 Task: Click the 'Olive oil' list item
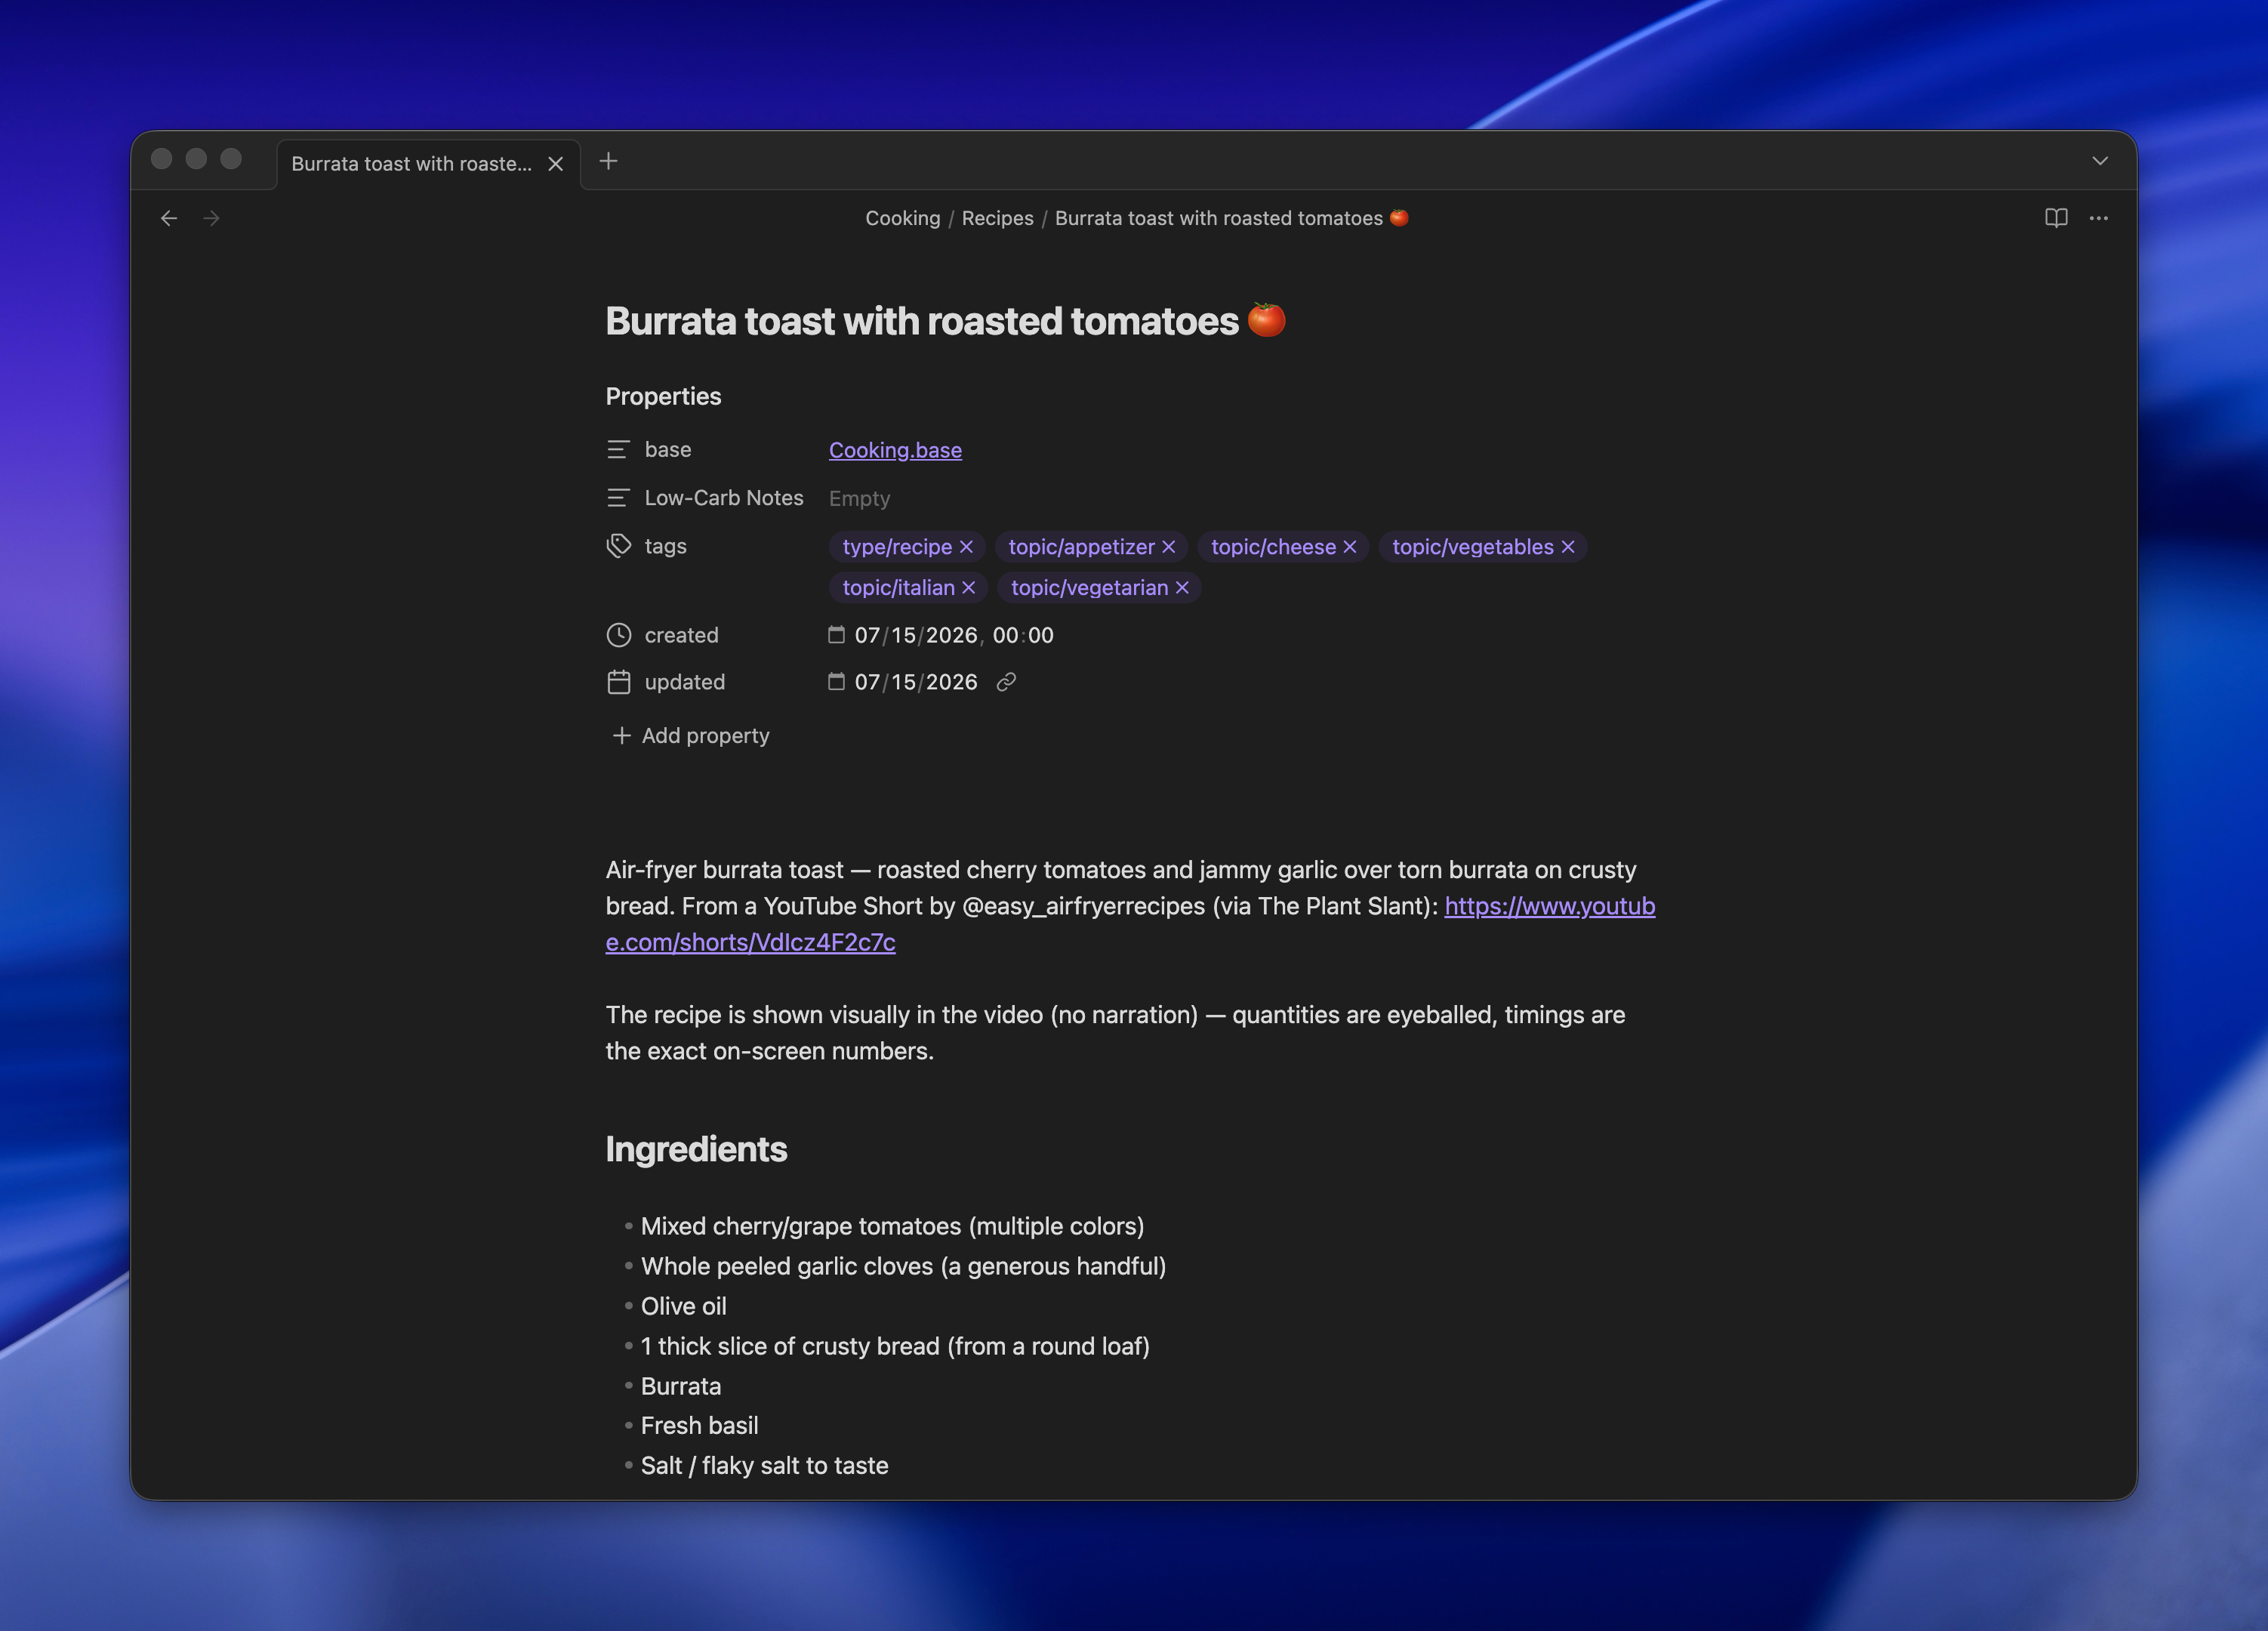point(683,1306)
